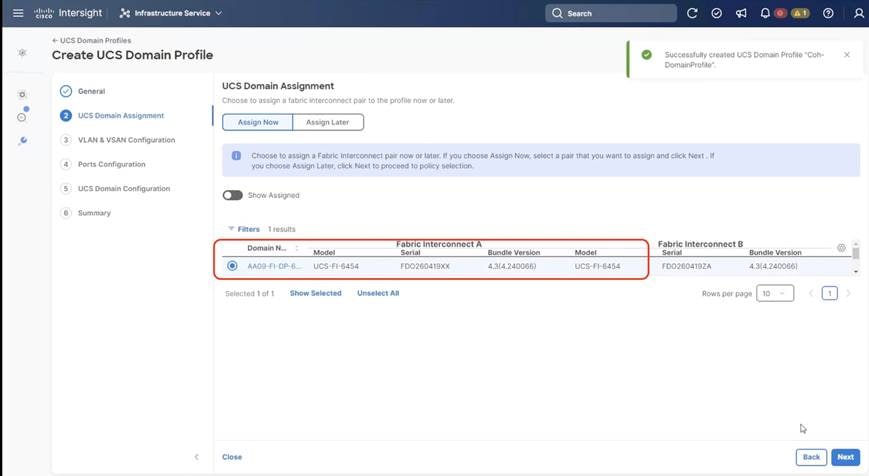Click page number 1
This screenshot has height=476, width=869.
(830, 293)
